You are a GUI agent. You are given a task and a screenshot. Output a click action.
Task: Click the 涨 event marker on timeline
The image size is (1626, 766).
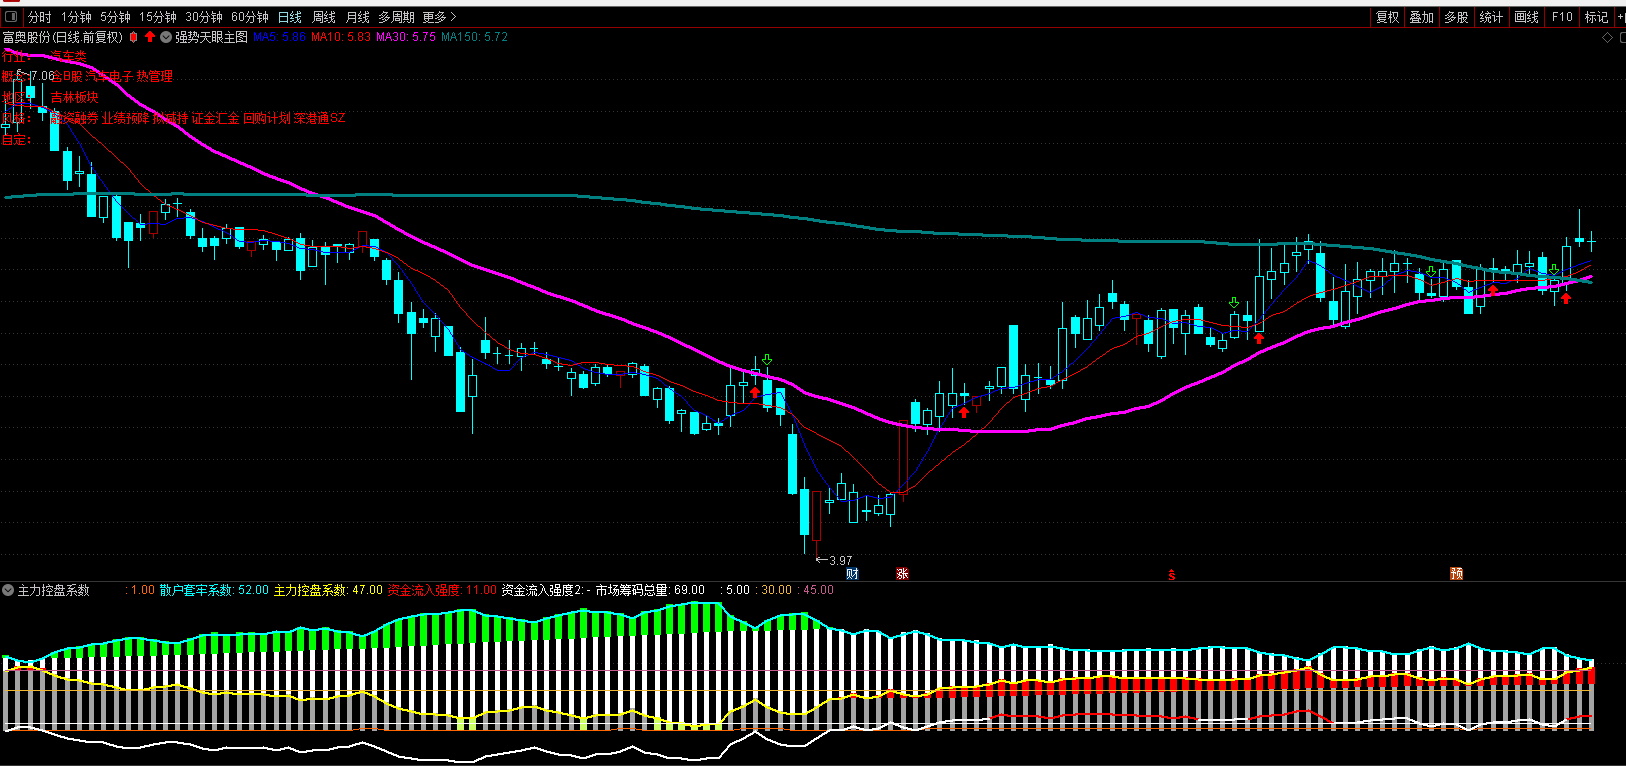click(x=902, y=574)
